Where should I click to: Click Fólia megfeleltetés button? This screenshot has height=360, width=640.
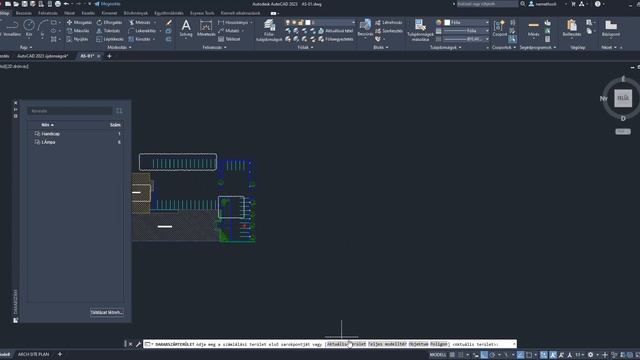[336, 39]
